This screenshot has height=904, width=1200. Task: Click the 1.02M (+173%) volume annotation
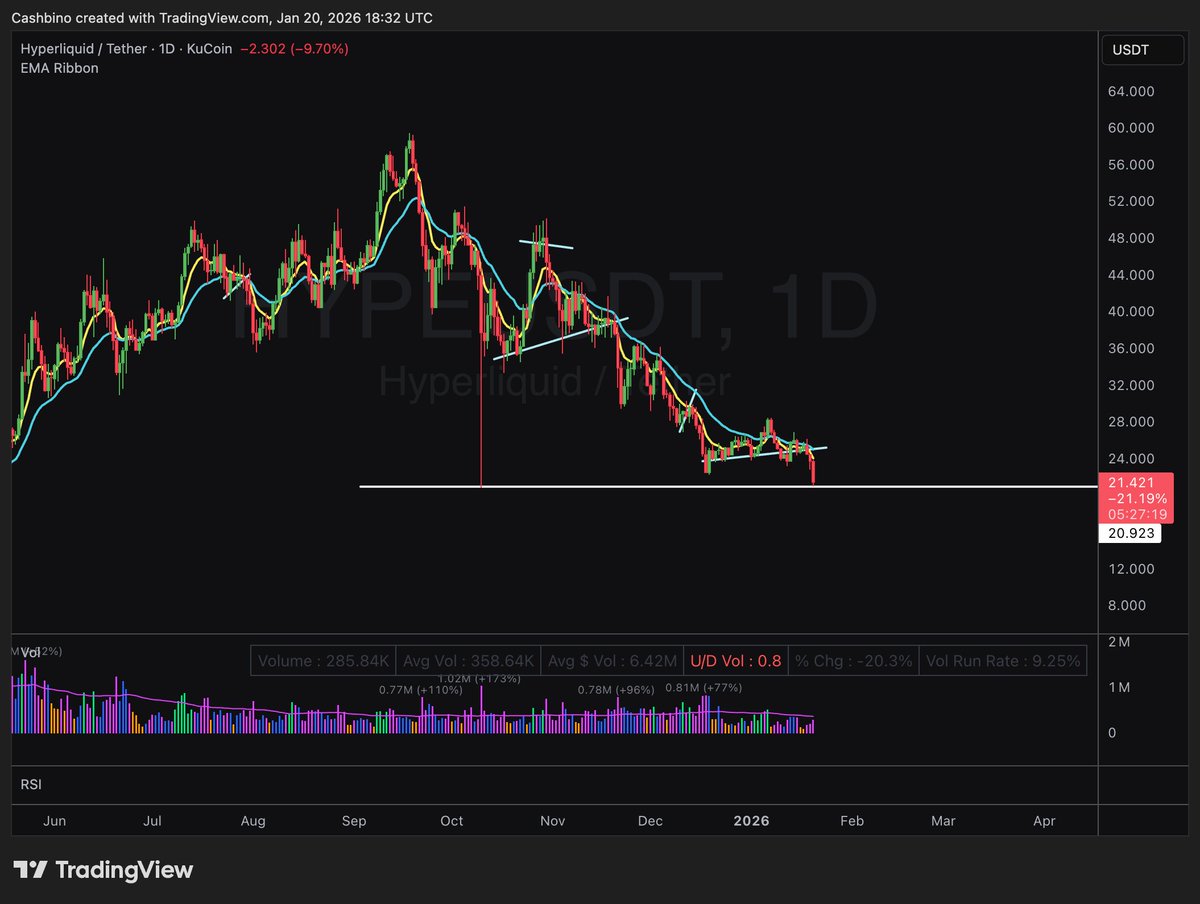click(479, 679)
